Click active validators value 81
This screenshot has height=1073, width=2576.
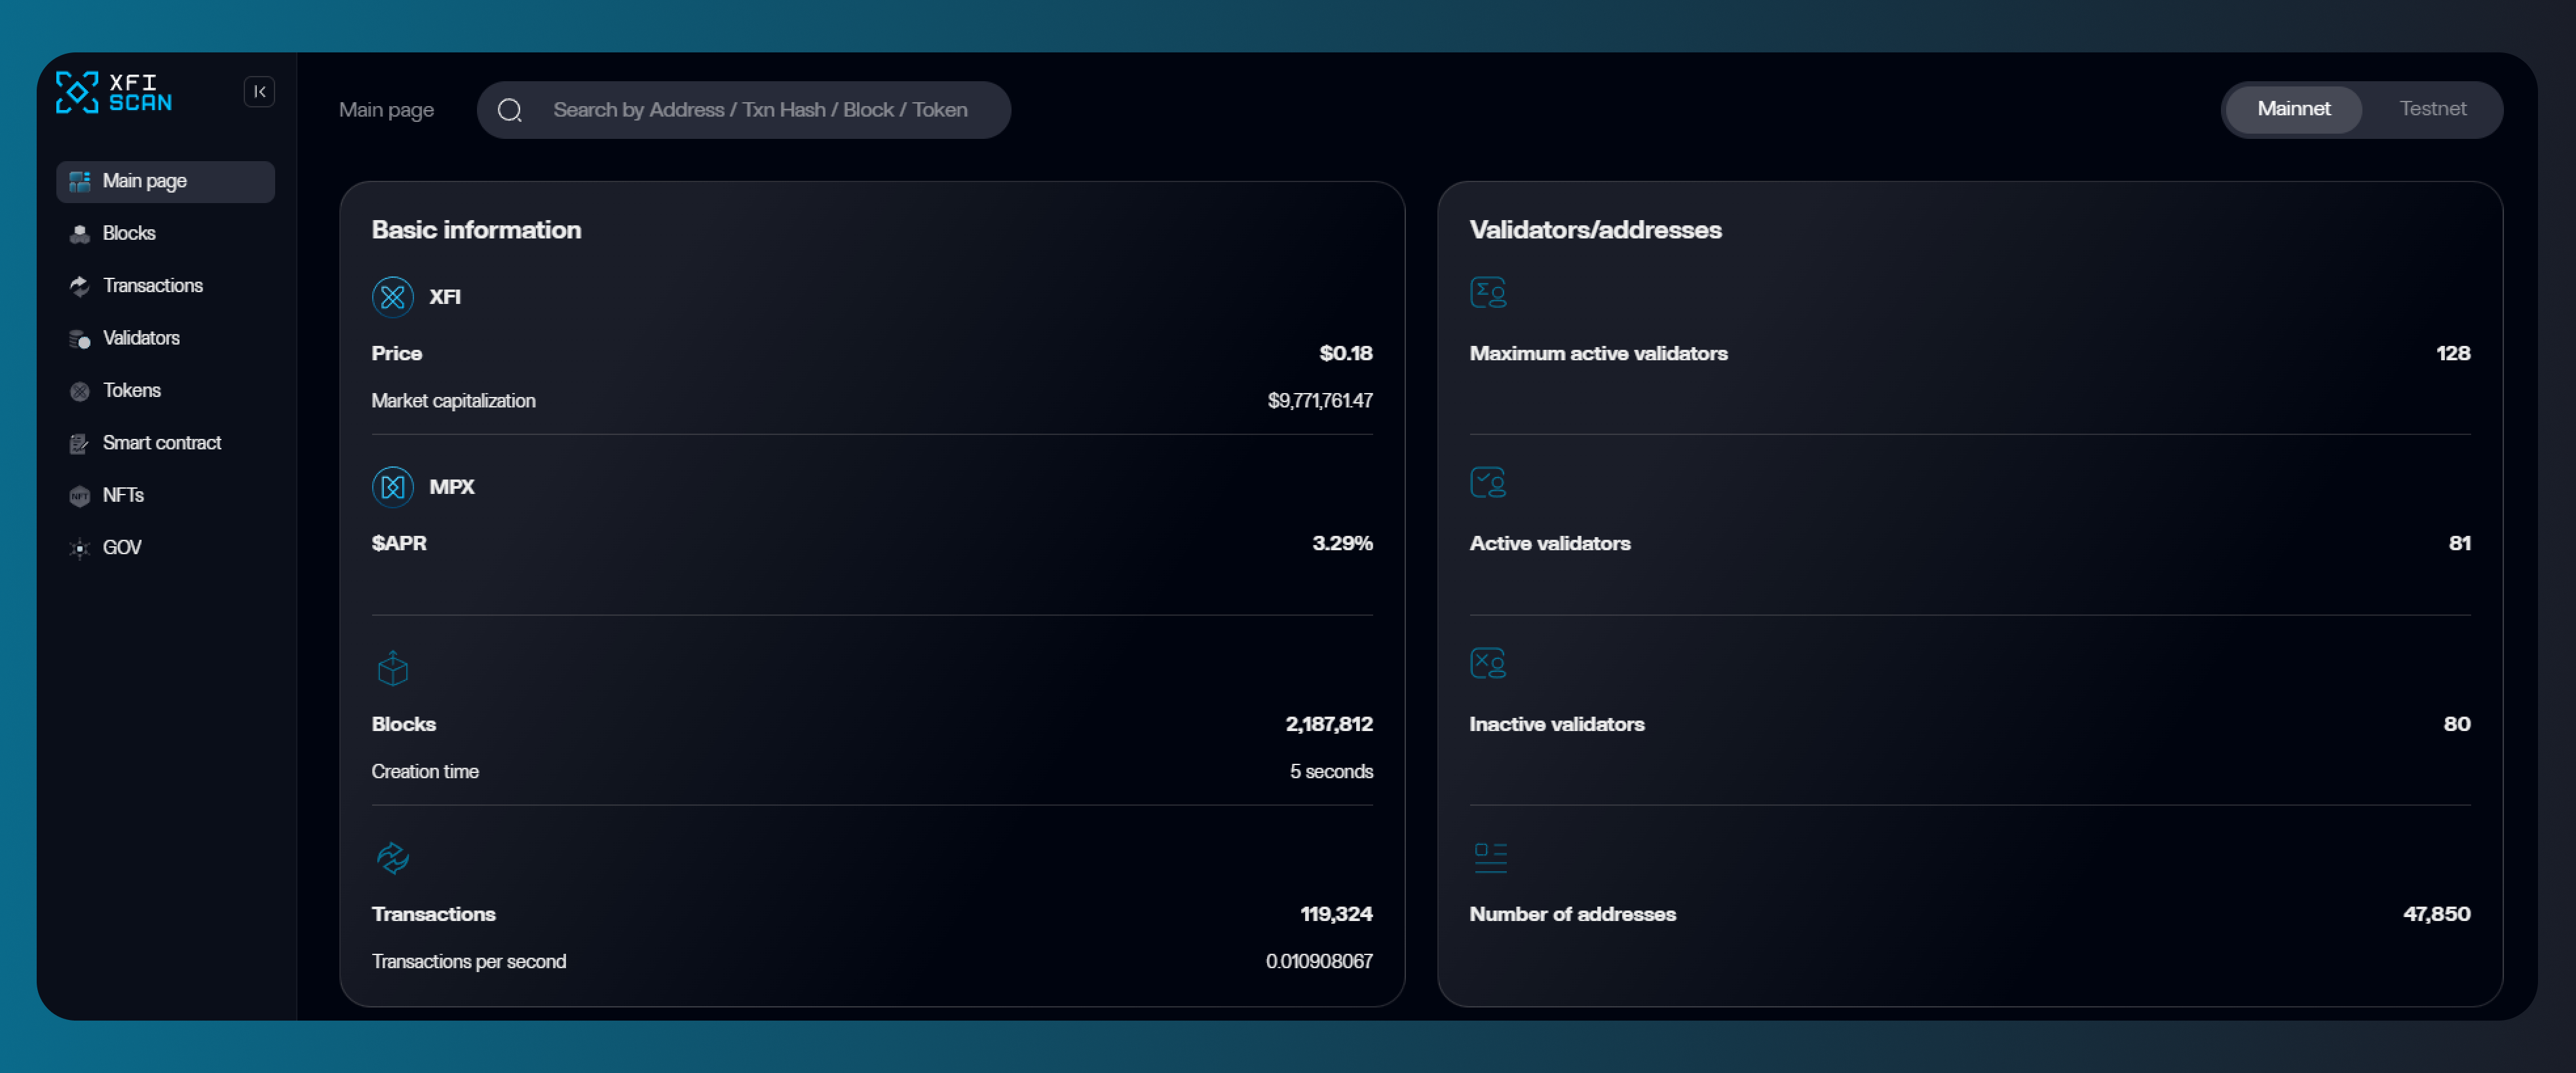click(2460, 543)
